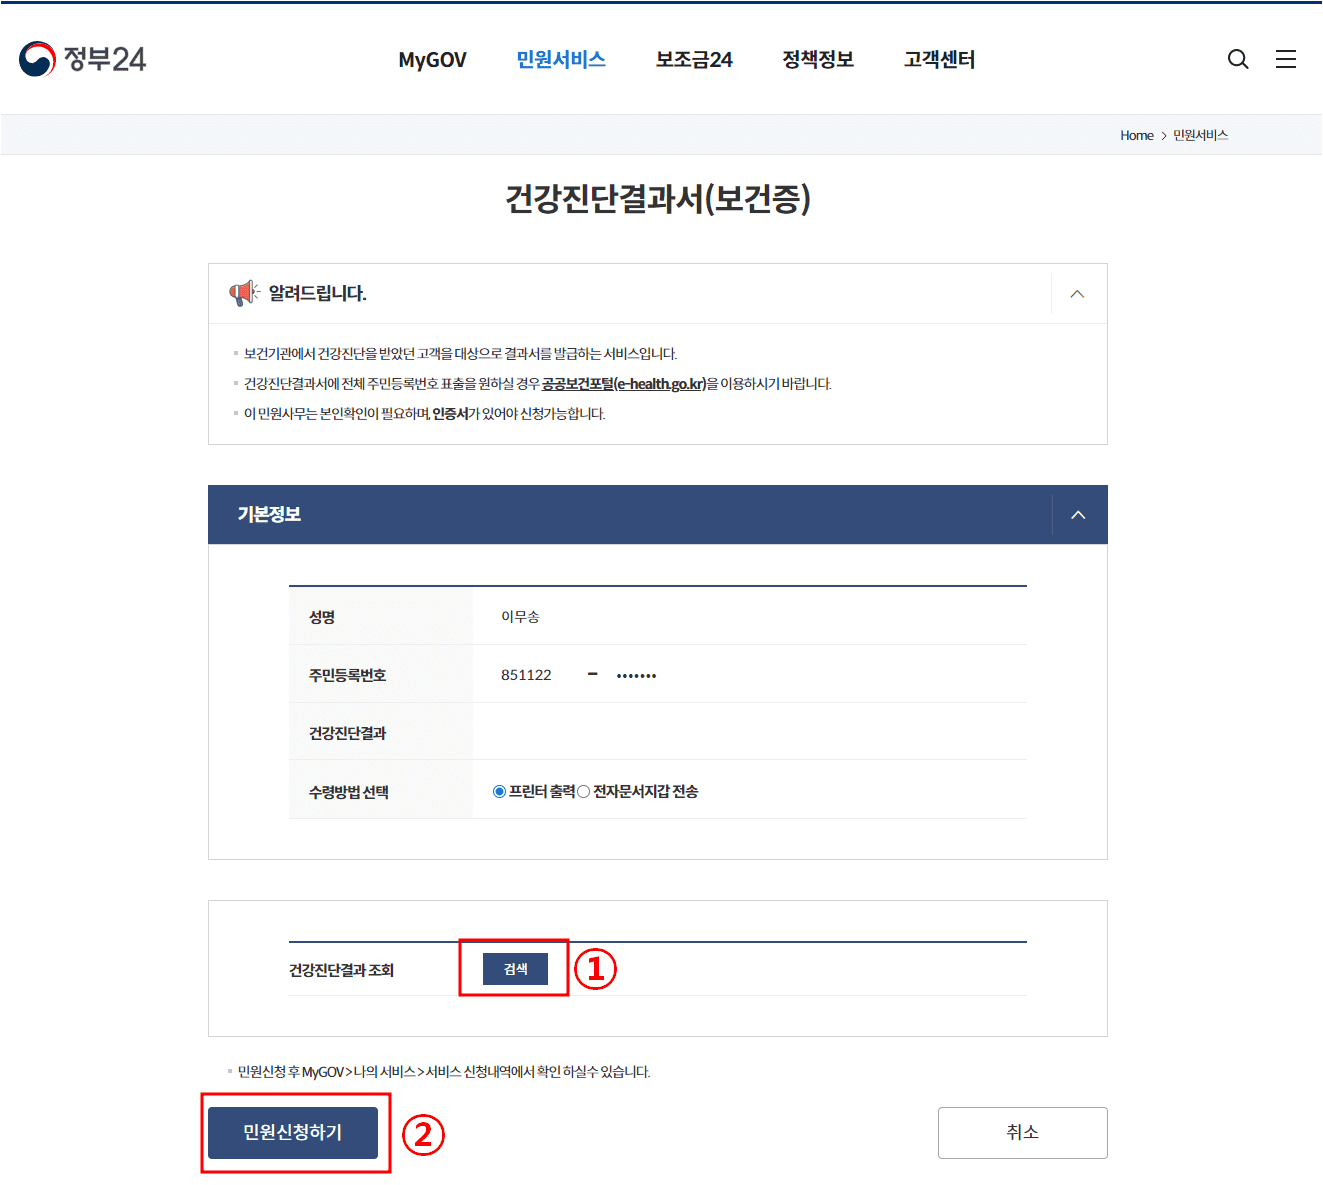This screenshot has height=1185, width=1323.
Task: Open the 민원서비스 menu
Action: click(x=561, y=59)
